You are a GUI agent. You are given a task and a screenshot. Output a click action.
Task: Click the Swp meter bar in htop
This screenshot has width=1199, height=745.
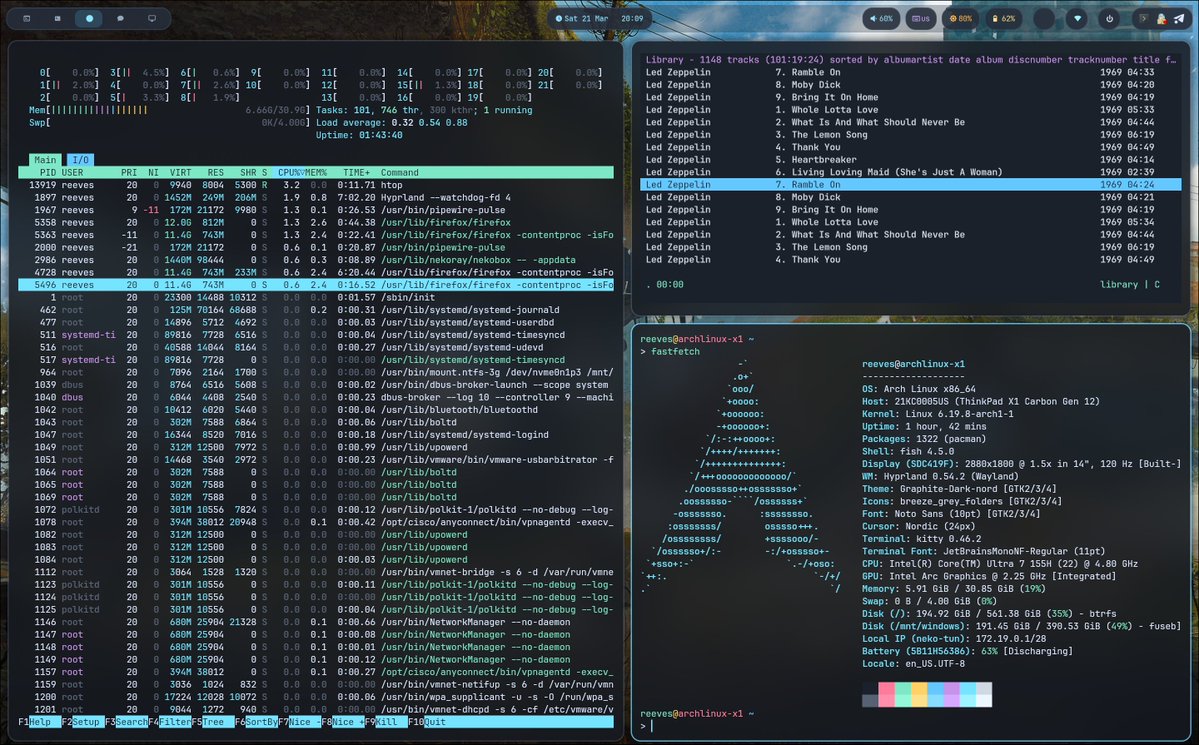tap(169, 122)
